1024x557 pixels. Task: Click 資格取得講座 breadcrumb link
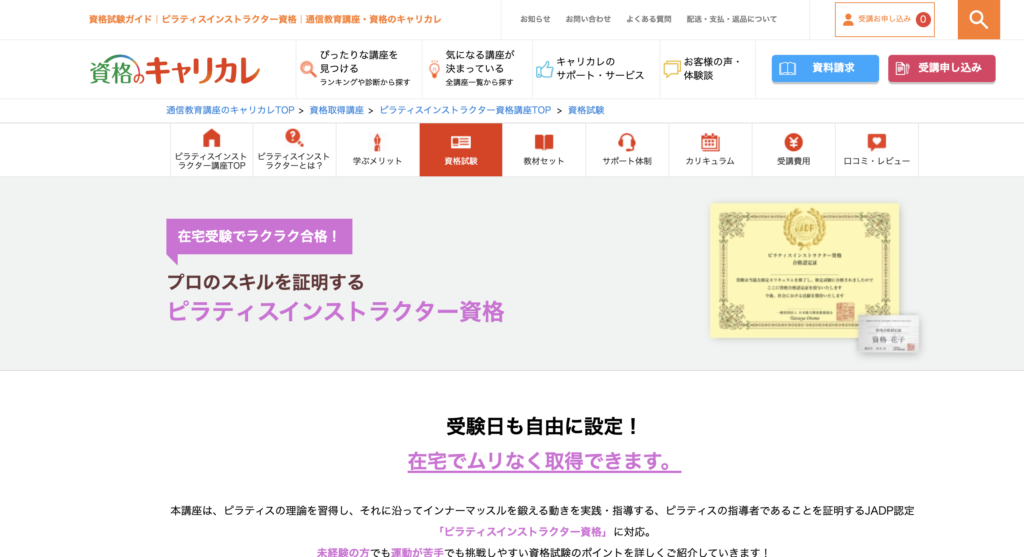[336, 110]
